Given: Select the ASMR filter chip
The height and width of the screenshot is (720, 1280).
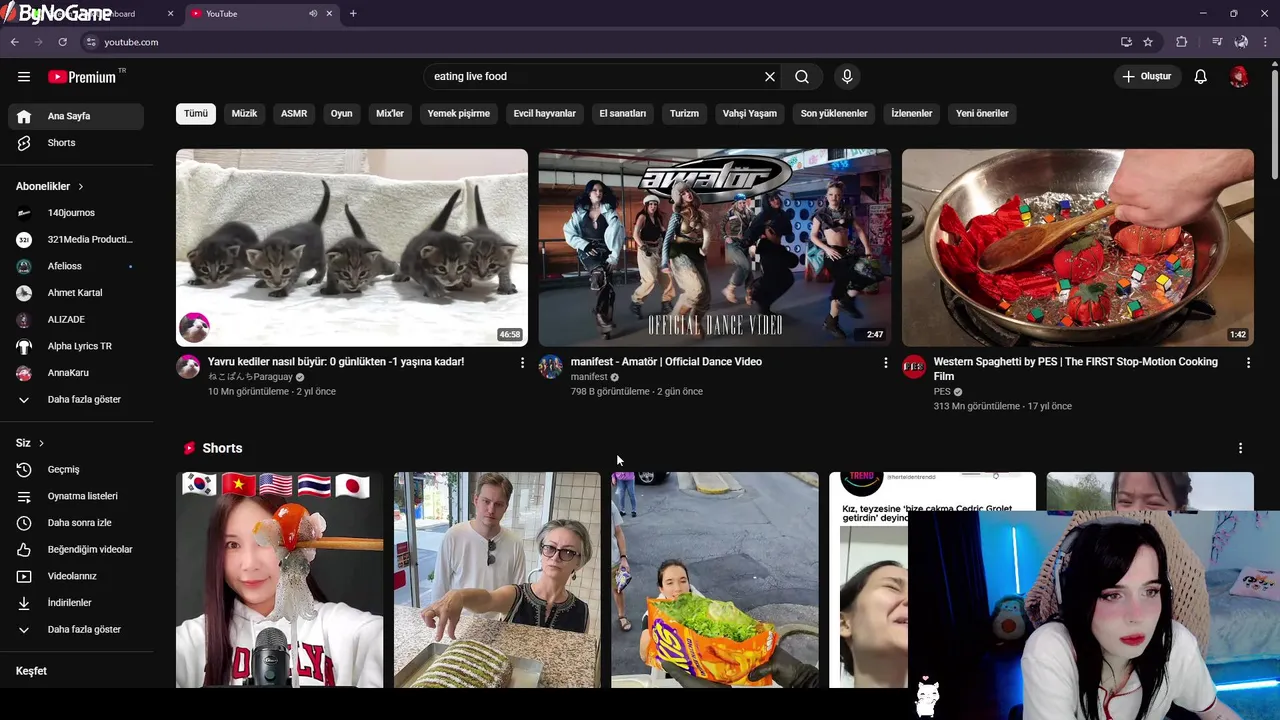Looking at the screenshot, I should 294,114.
